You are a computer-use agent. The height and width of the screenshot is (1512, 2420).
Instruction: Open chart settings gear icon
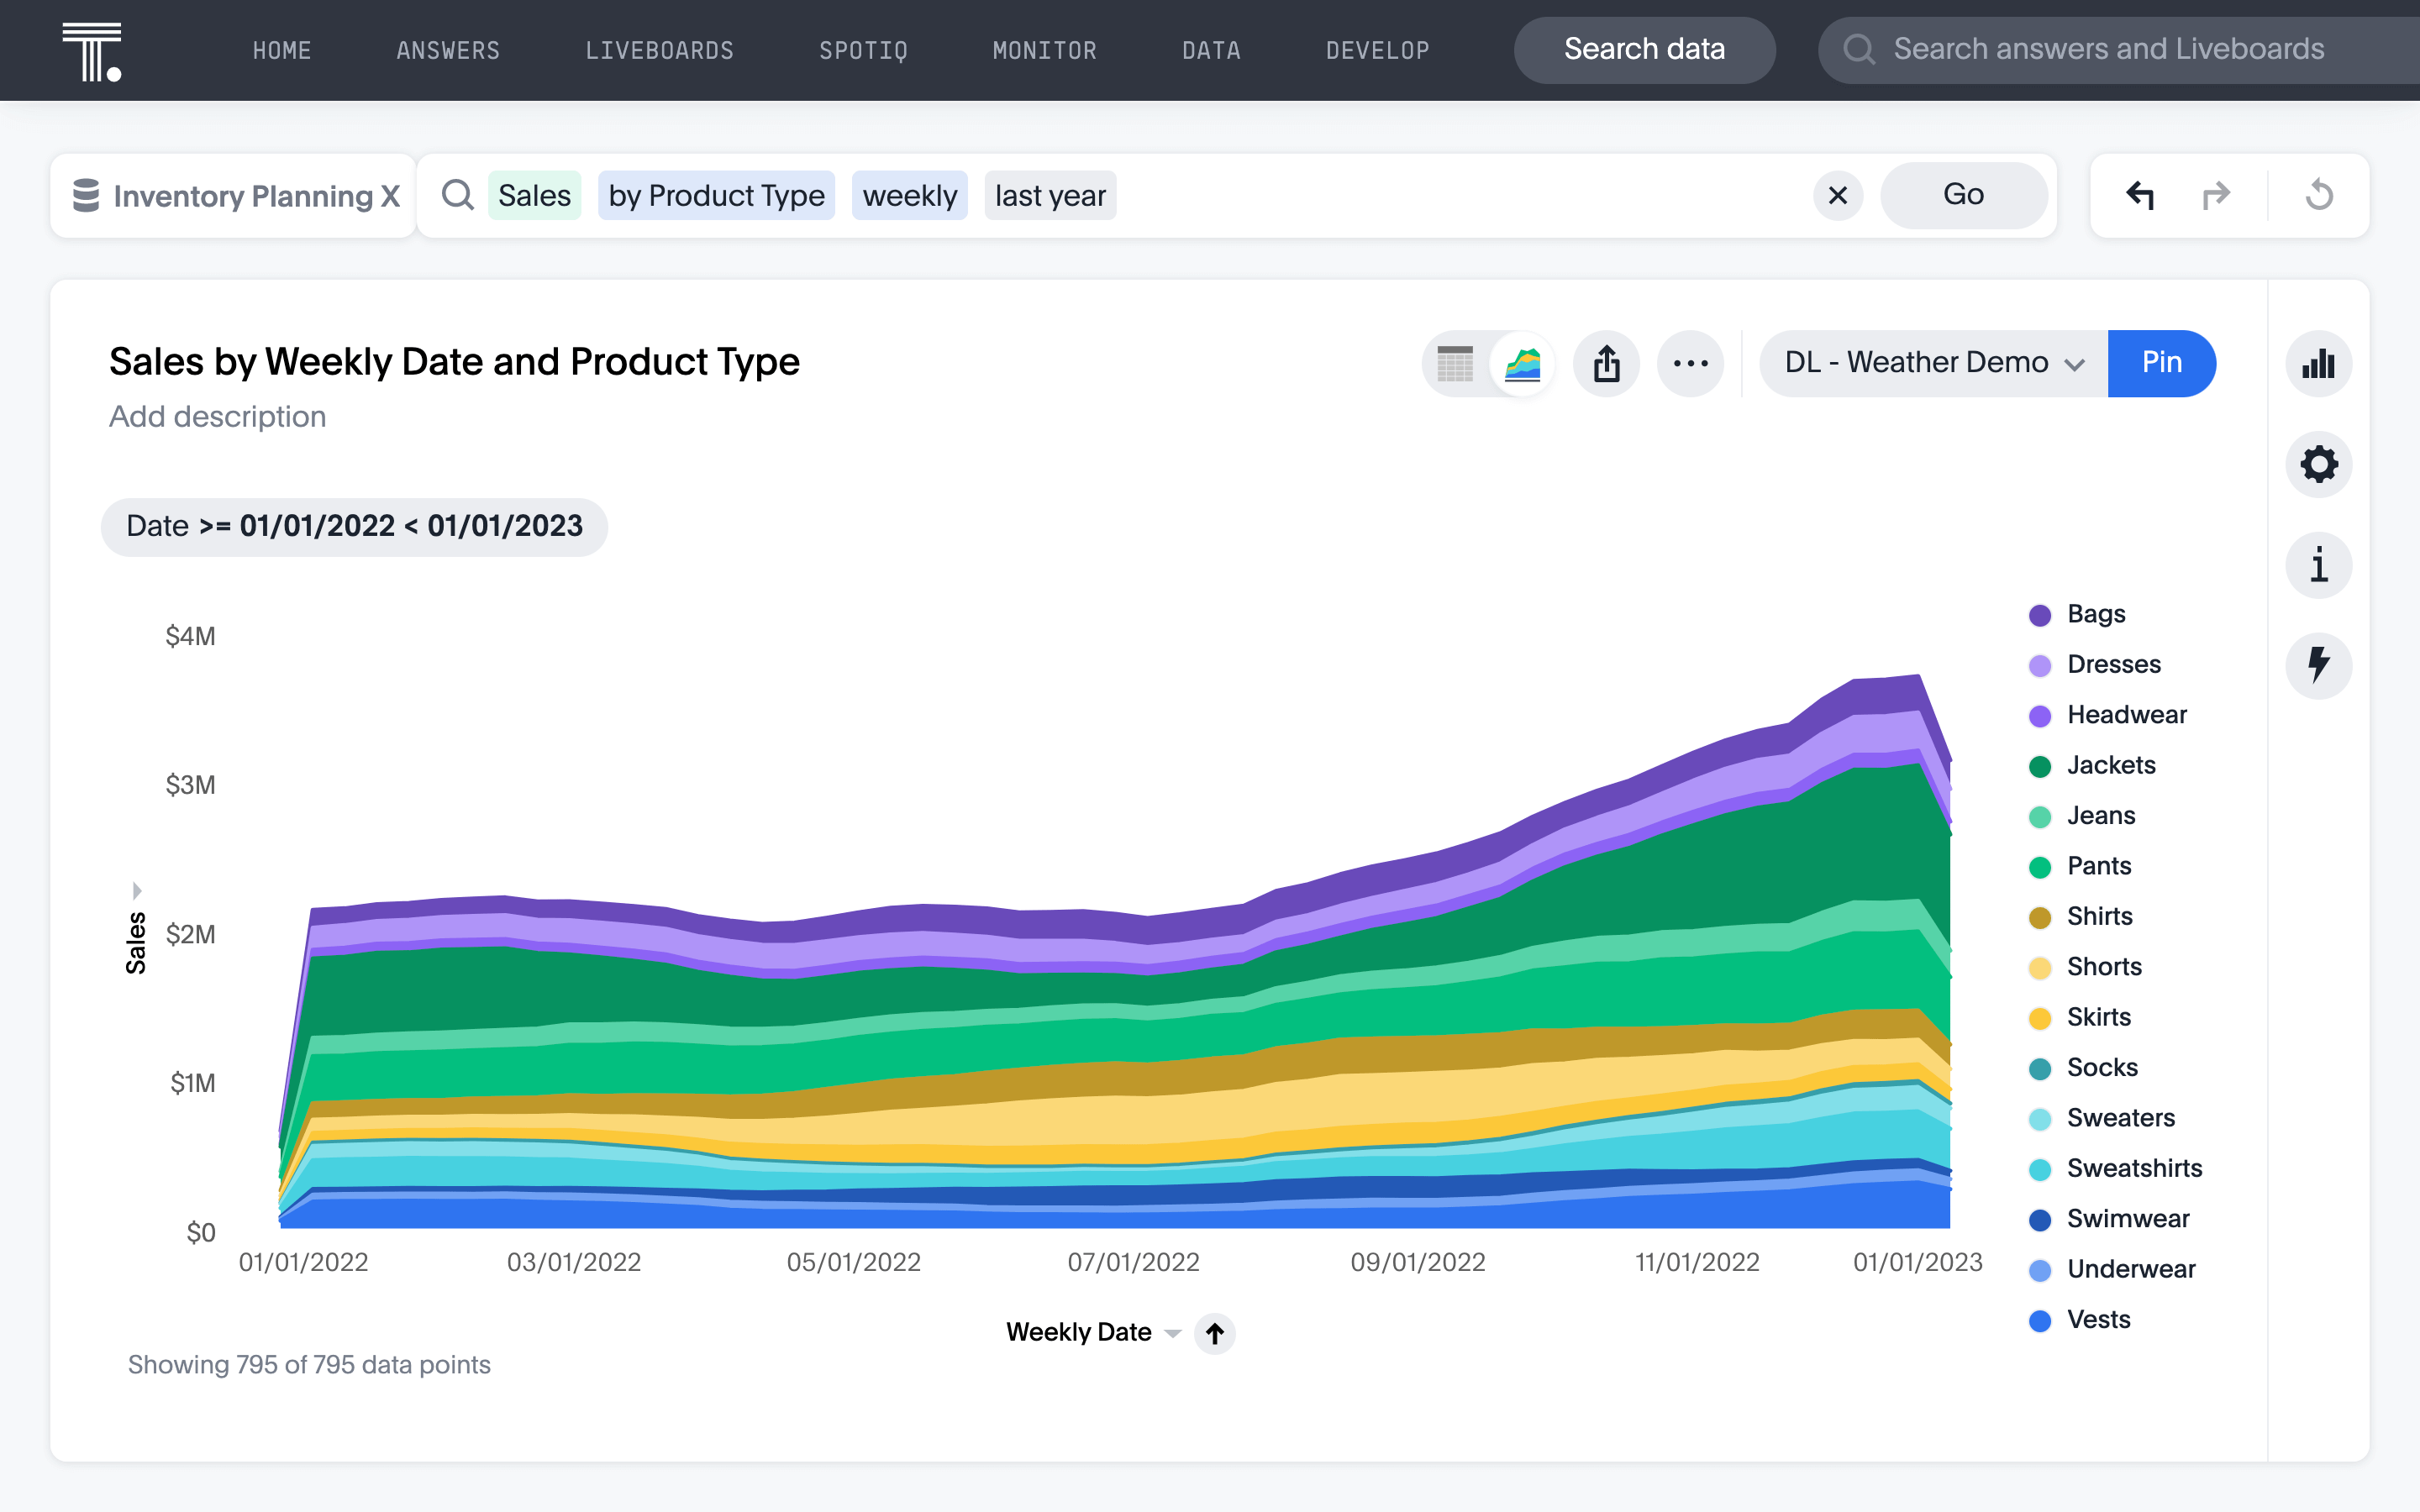click(2318, 464)
